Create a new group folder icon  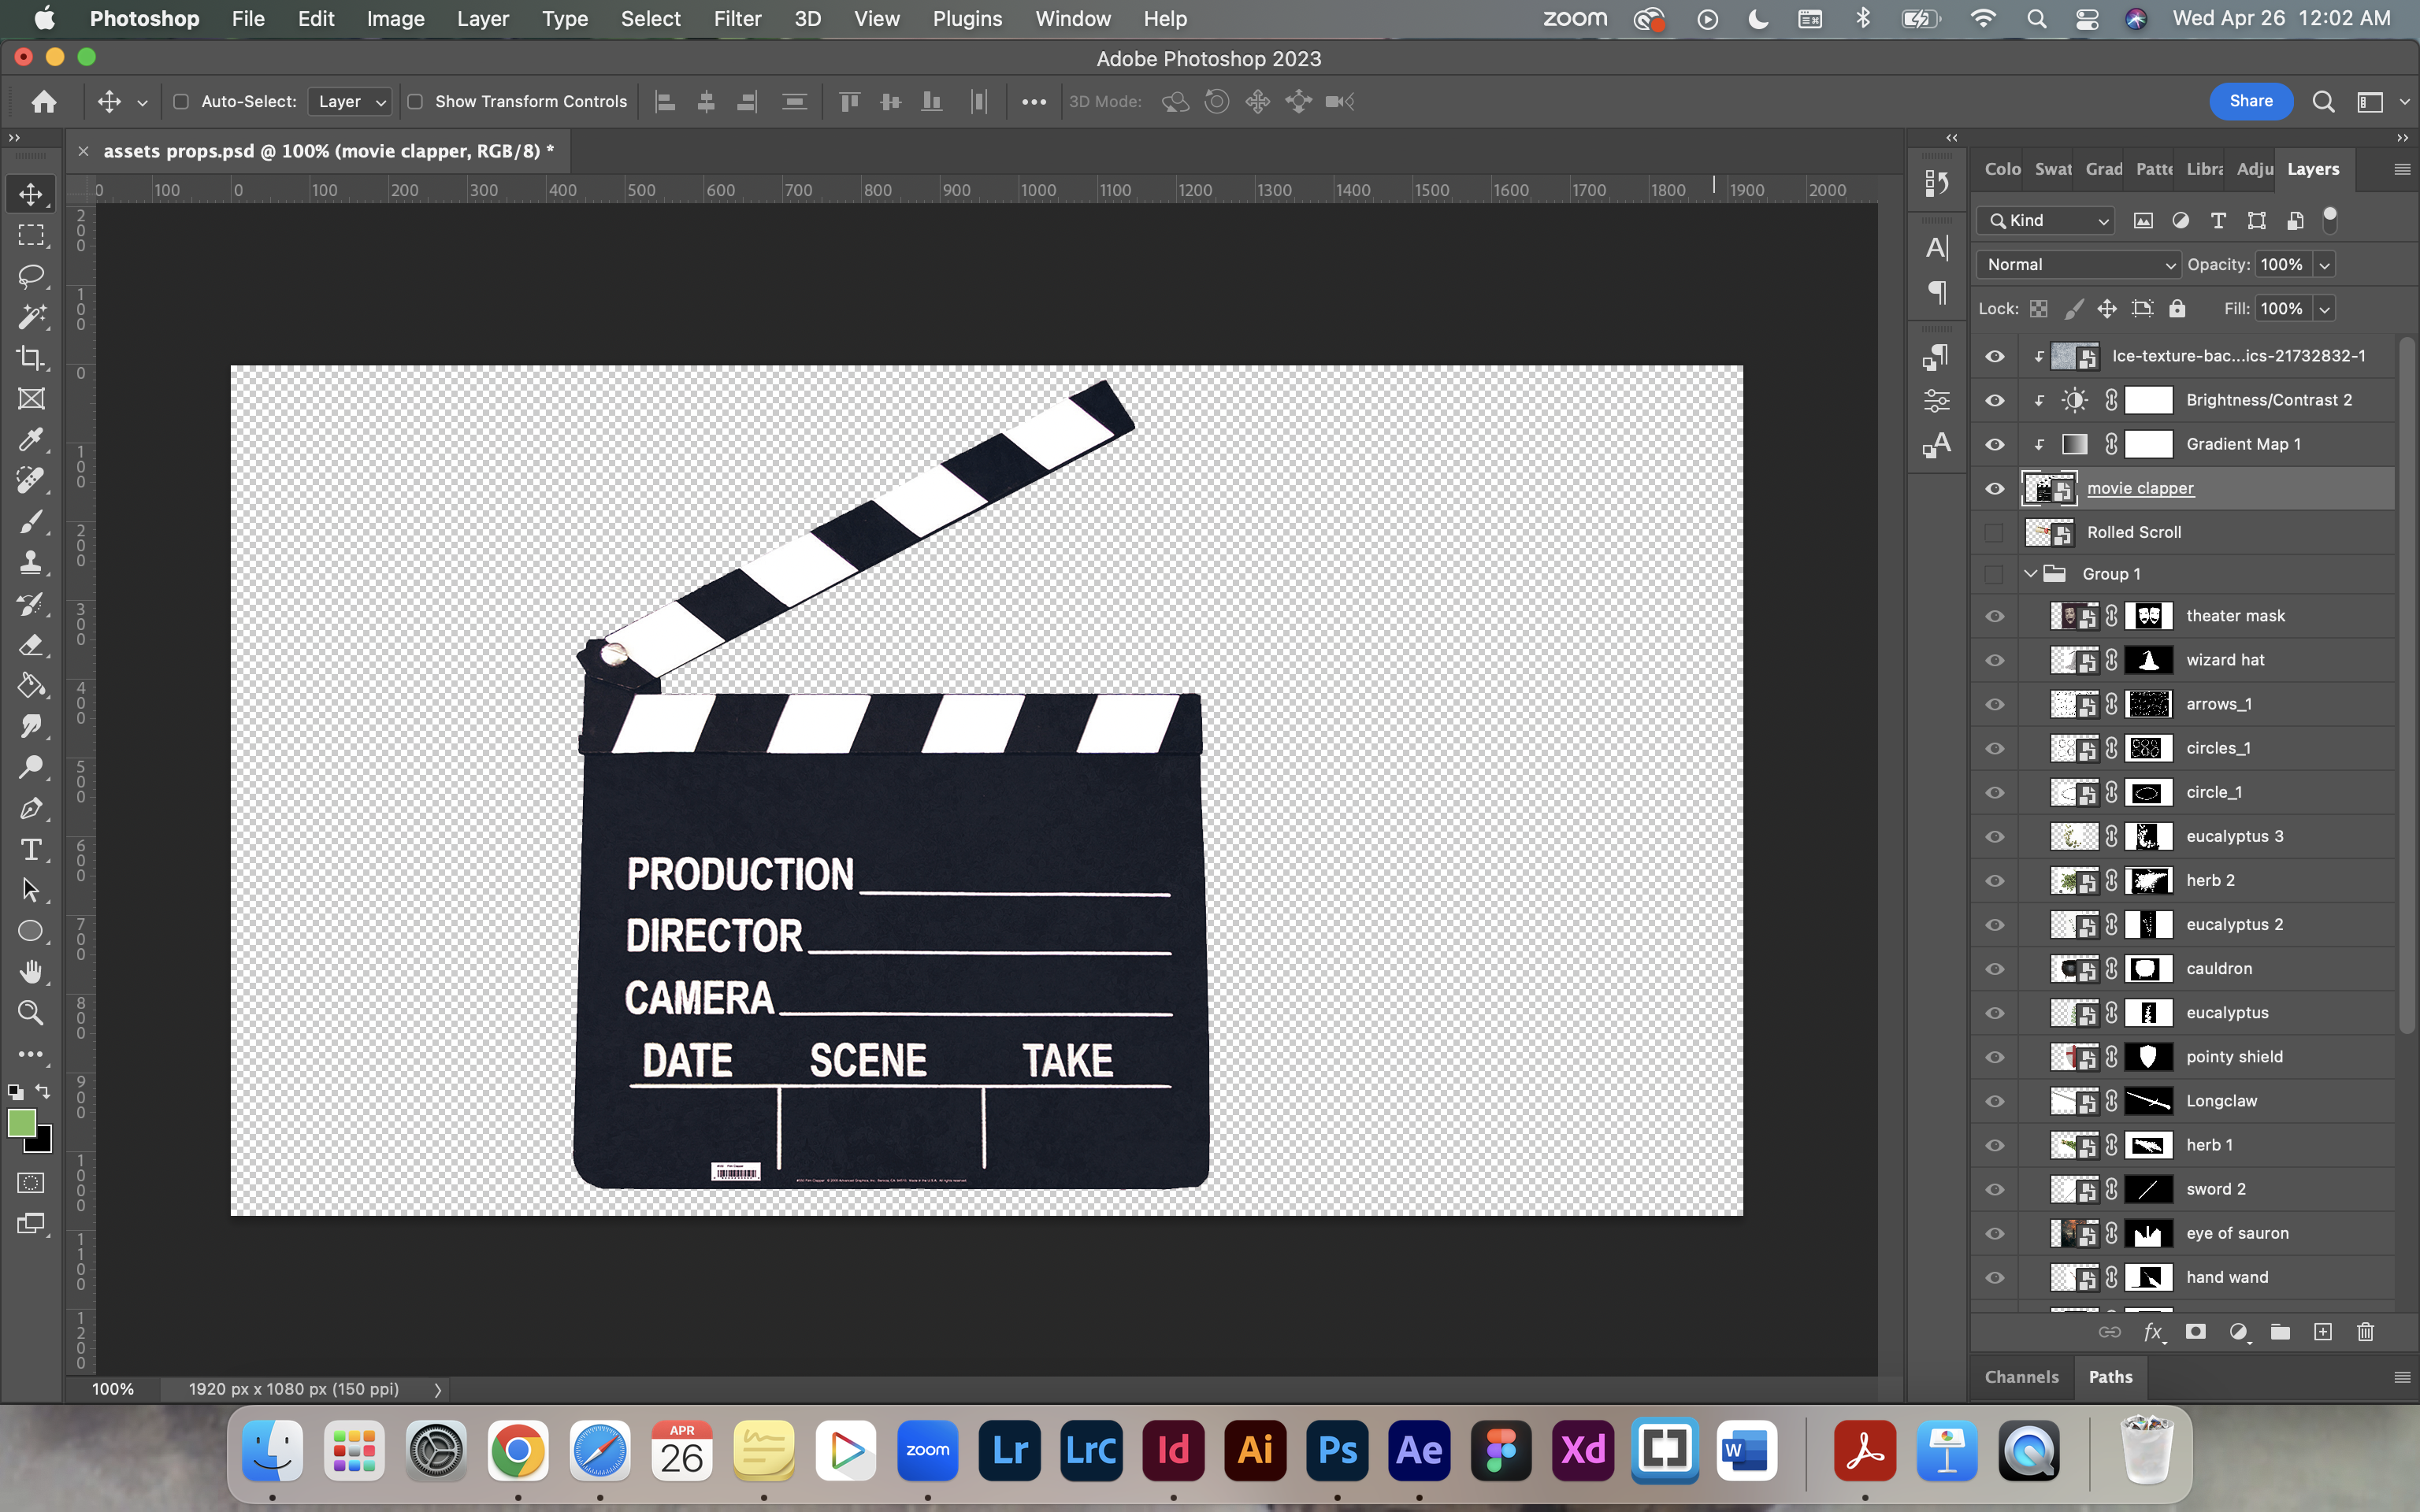tap(2280, 1332)
